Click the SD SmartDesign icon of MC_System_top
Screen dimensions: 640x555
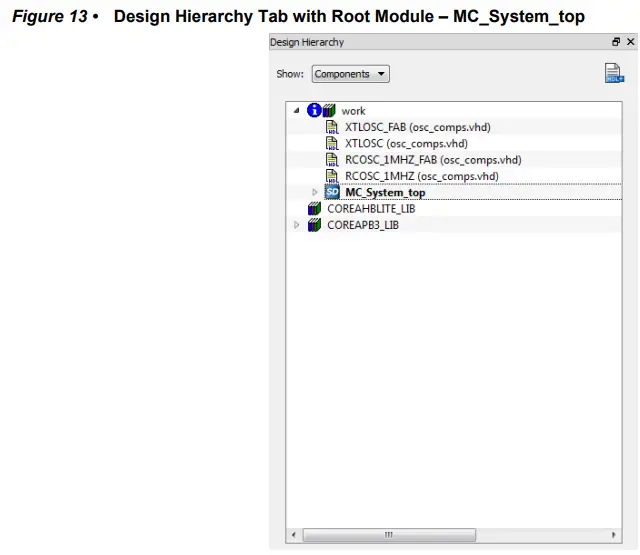tap(332, 192)
